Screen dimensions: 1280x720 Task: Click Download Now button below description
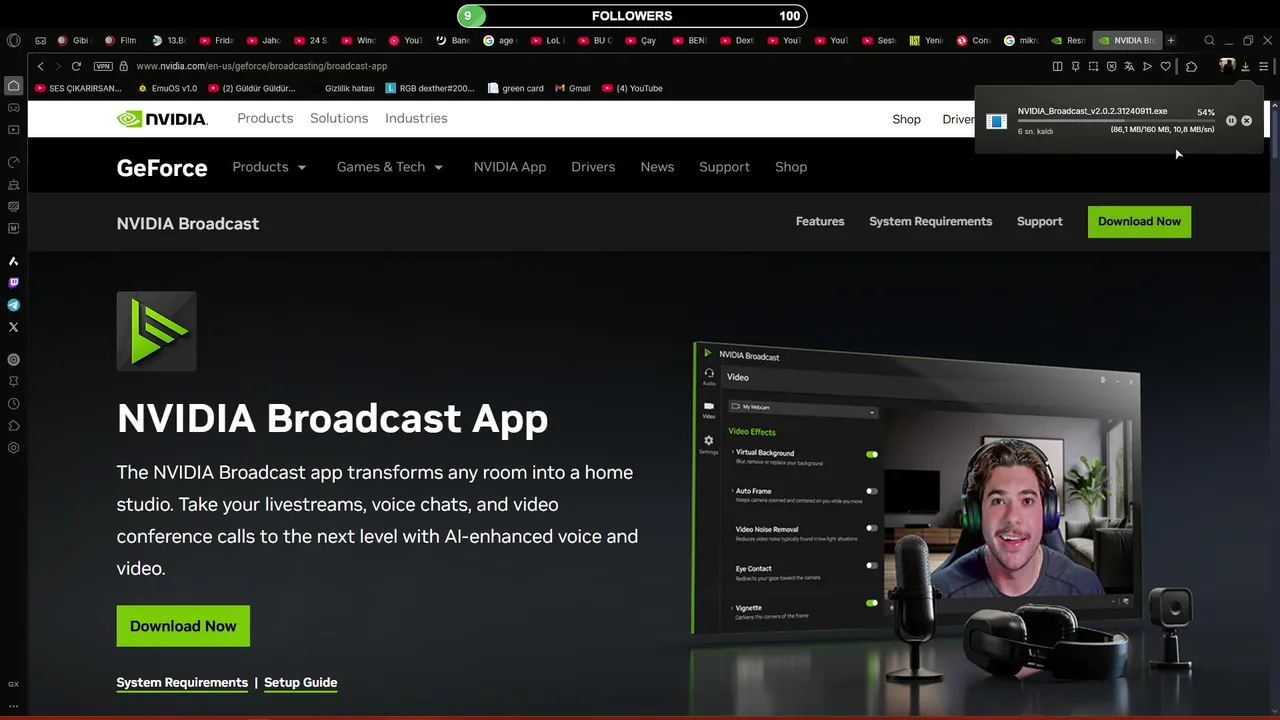point(183,626)
